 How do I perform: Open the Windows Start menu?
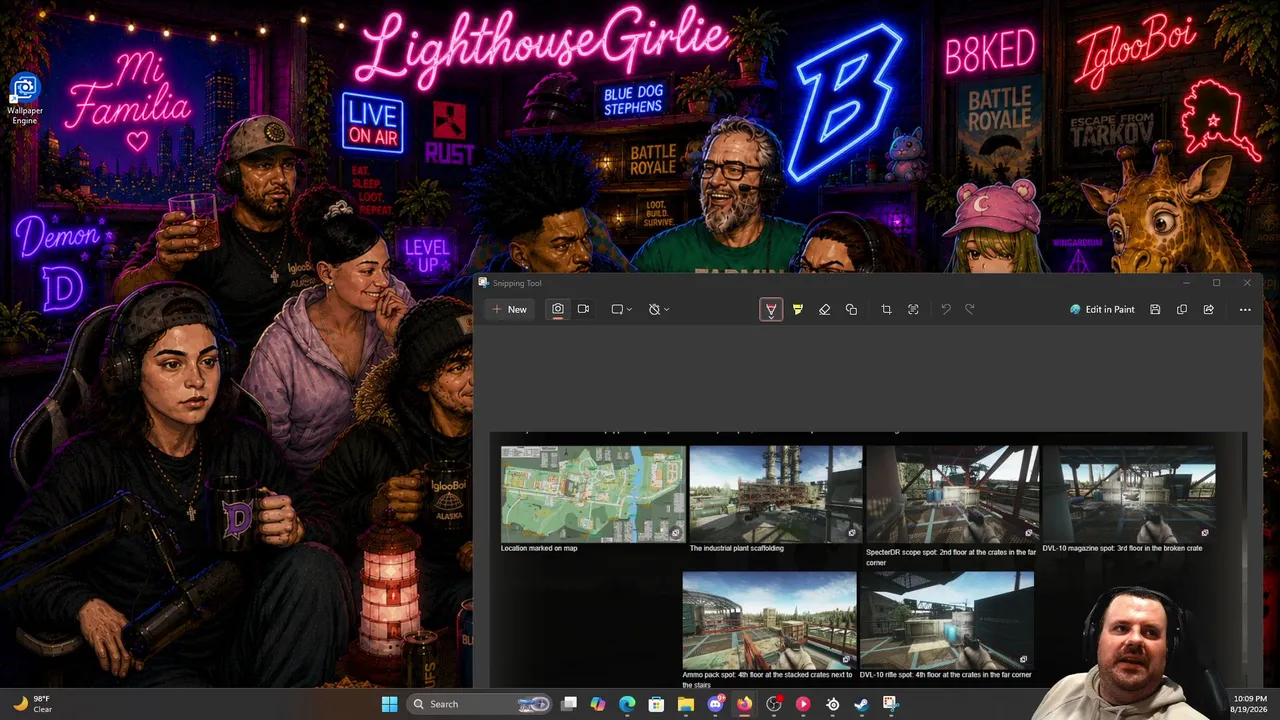click(390, 704)
